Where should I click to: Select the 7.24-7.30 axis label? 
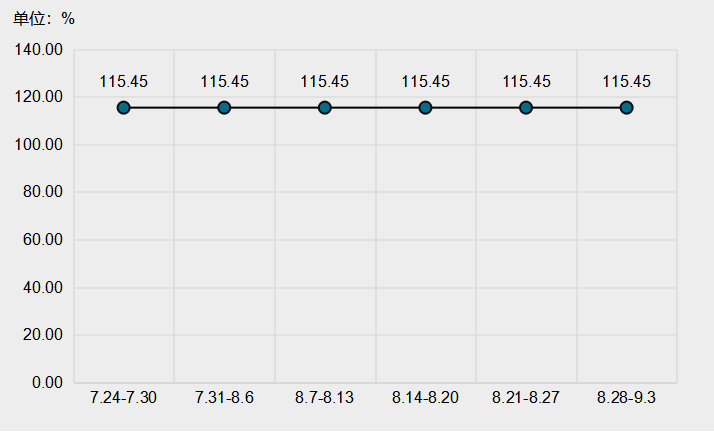click(123, 398)
